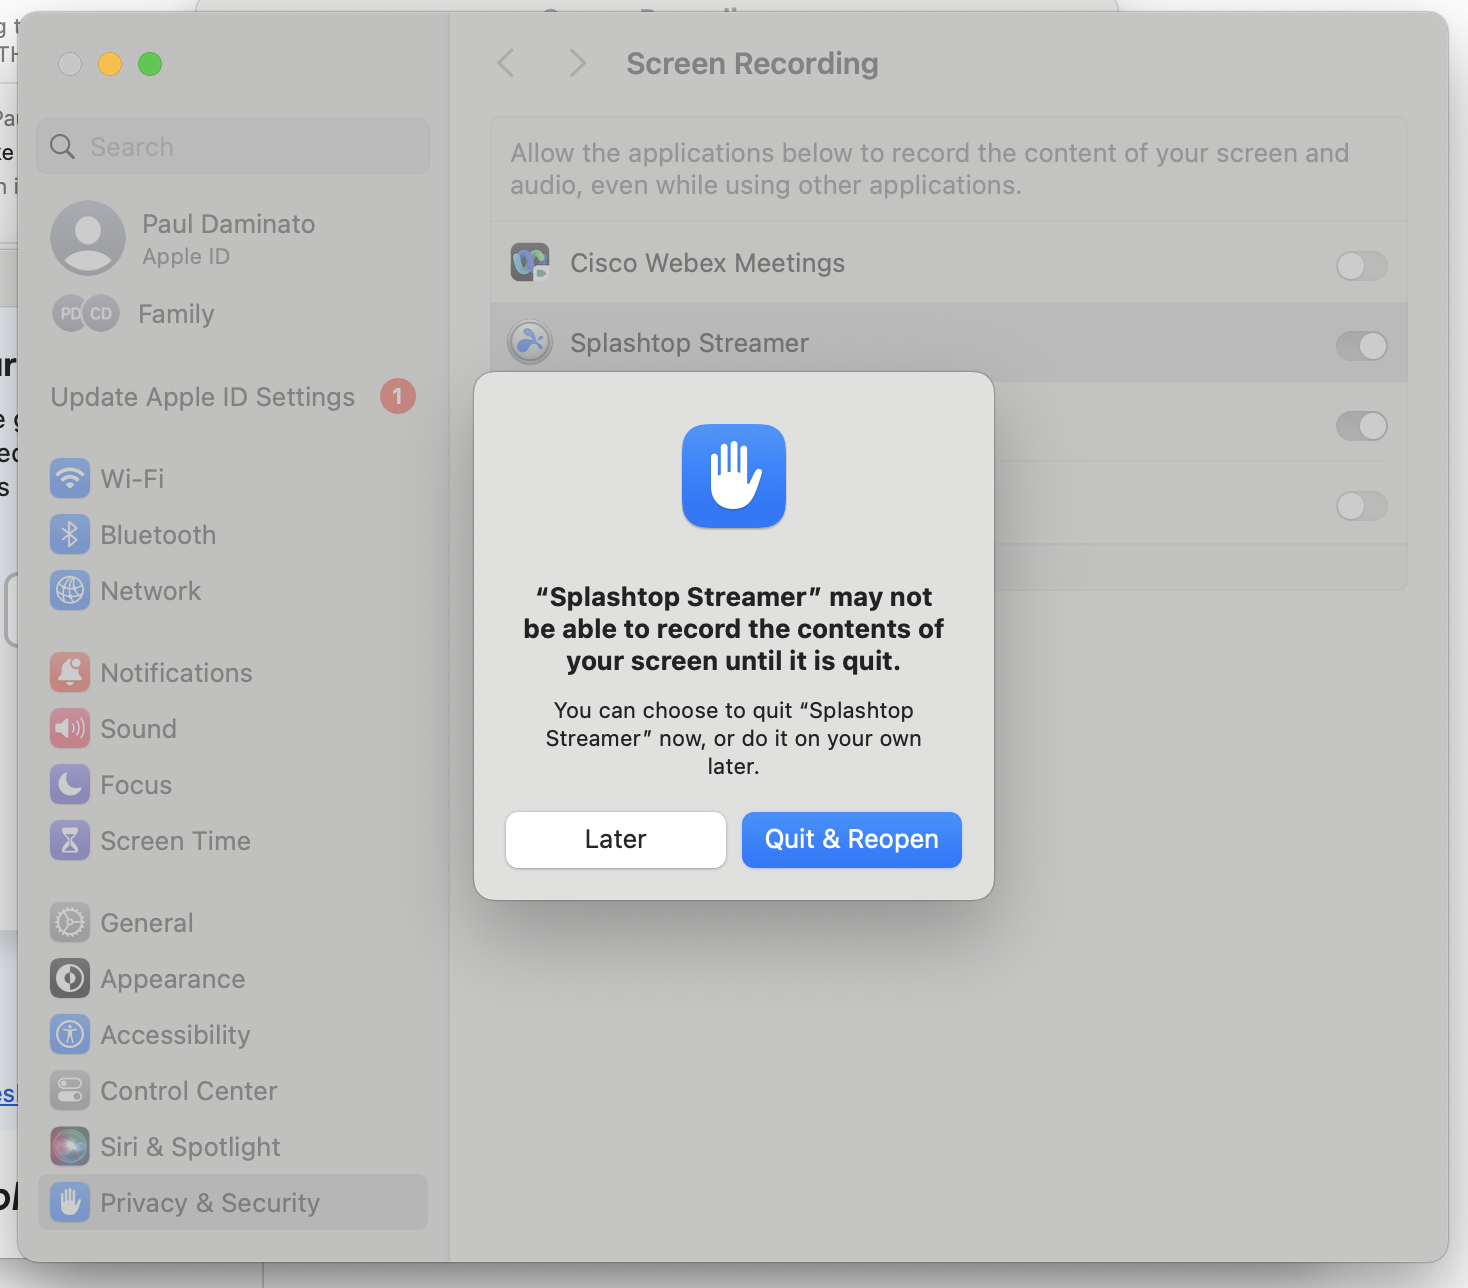Select Screen Time in sidebar
The width and height of the screenshot is (1468, 1288).
[233, 841]
